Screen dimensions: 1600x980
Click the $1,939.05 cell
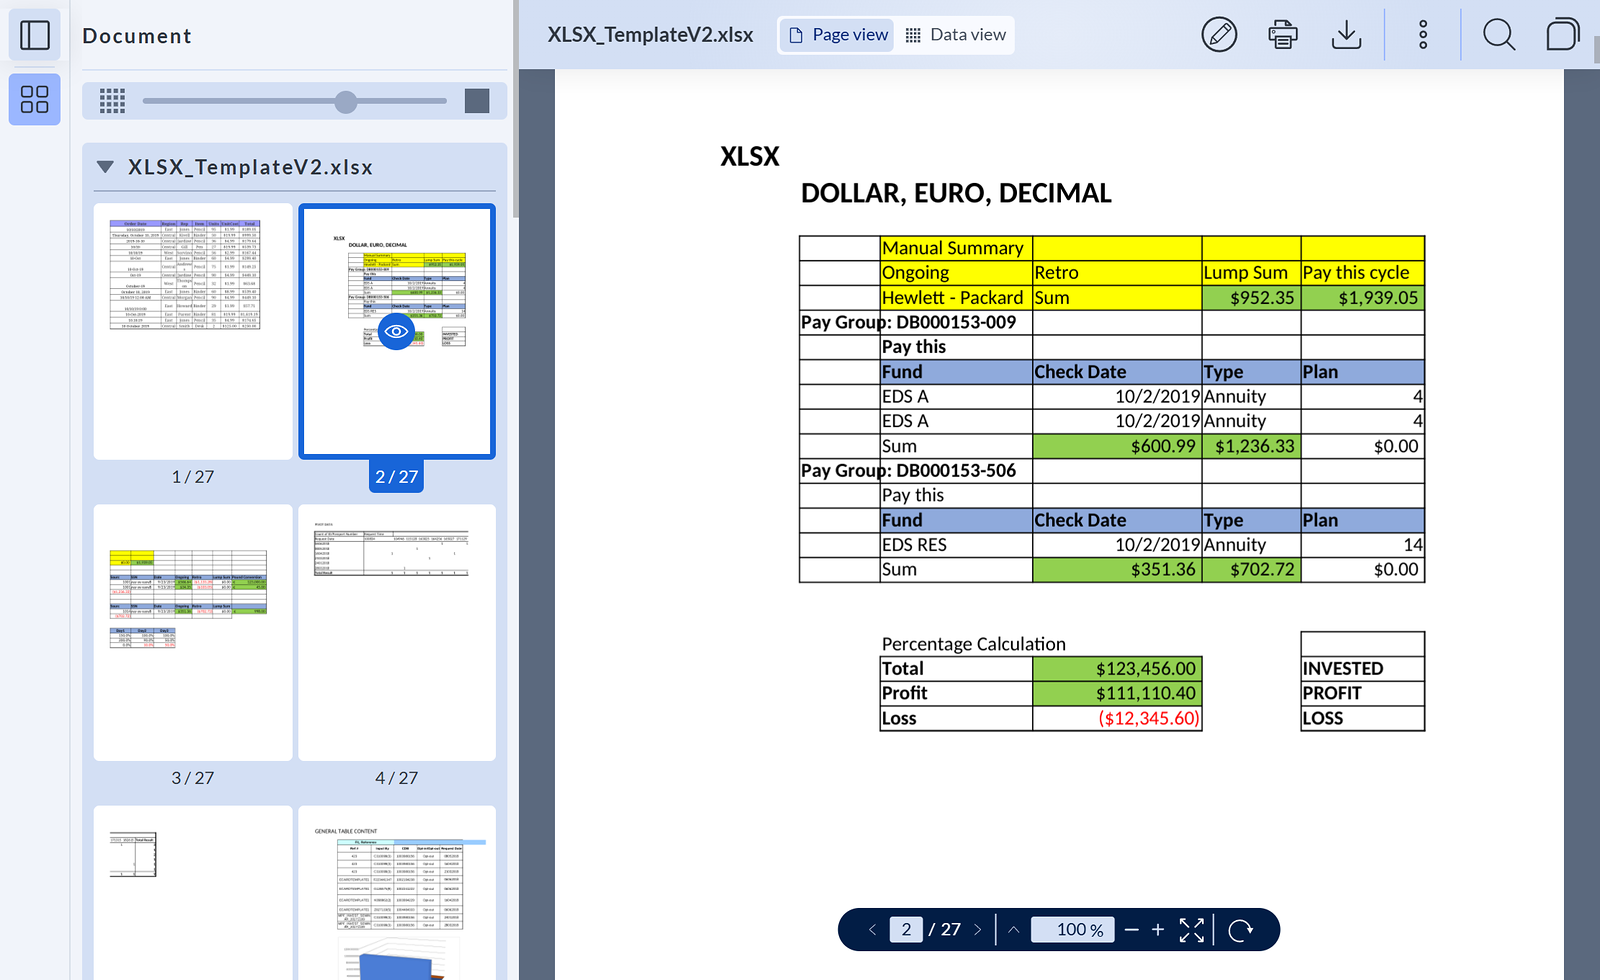pyautogui.click(x=1362, y=298)
